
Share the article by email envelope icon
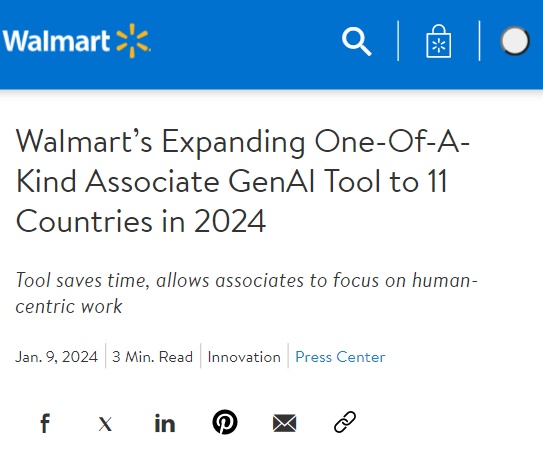tap(284, 423)
